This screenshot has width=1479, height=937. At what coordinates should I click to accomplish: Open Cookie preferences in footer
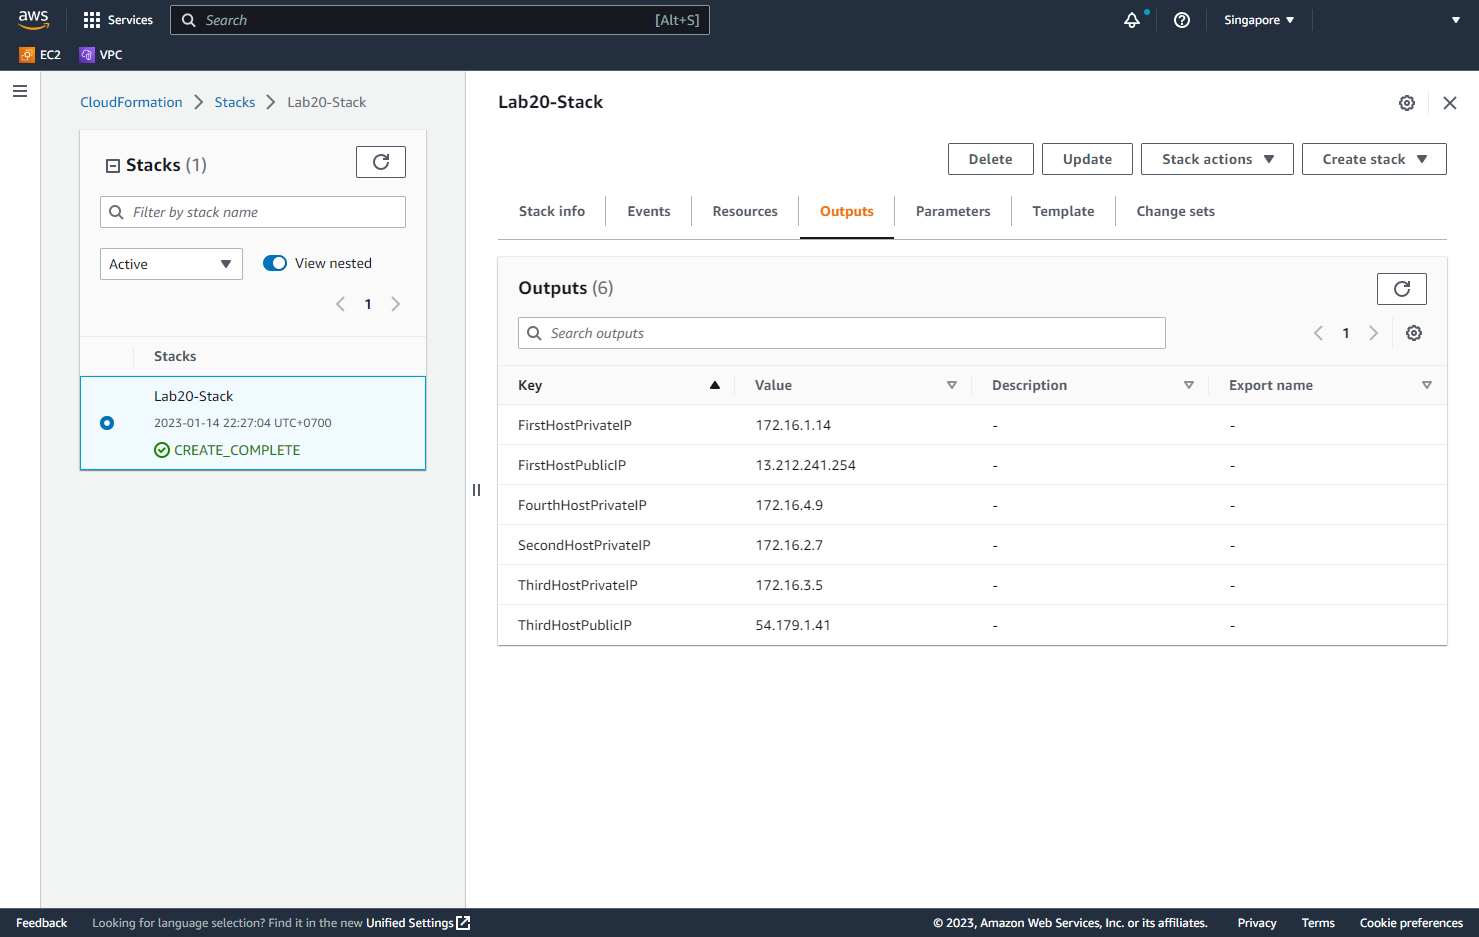pos(1411,923)
